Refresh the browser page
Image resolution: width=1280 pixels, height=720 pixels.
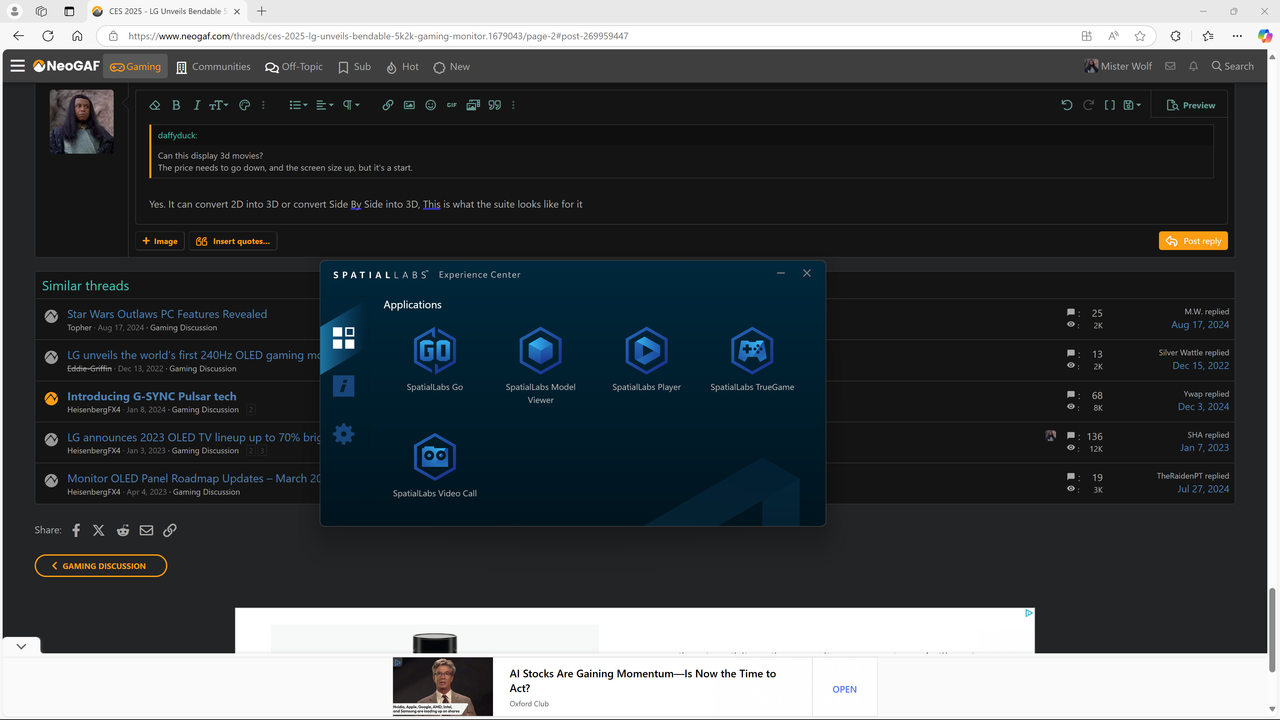(x=48, y=36)
